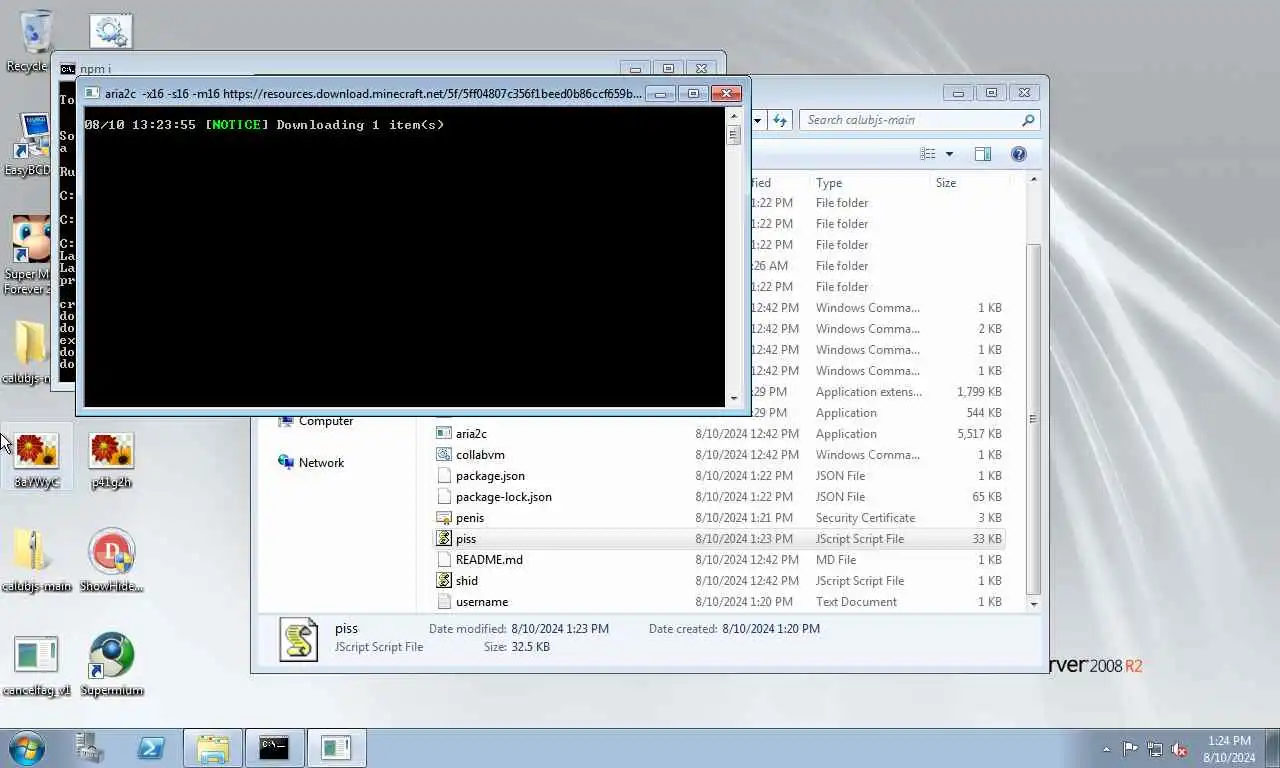Screen dimensions: 1280x768
Task: Click the Explorer file list scroll-down arrow
Action: coord(1033,604)
